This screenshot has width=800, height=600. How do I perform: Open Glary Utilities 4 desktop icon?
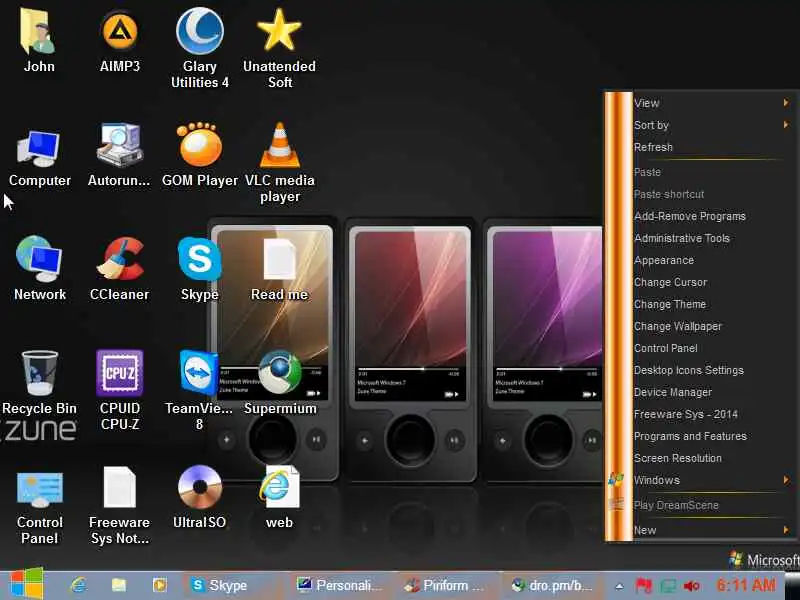(199, 32)
